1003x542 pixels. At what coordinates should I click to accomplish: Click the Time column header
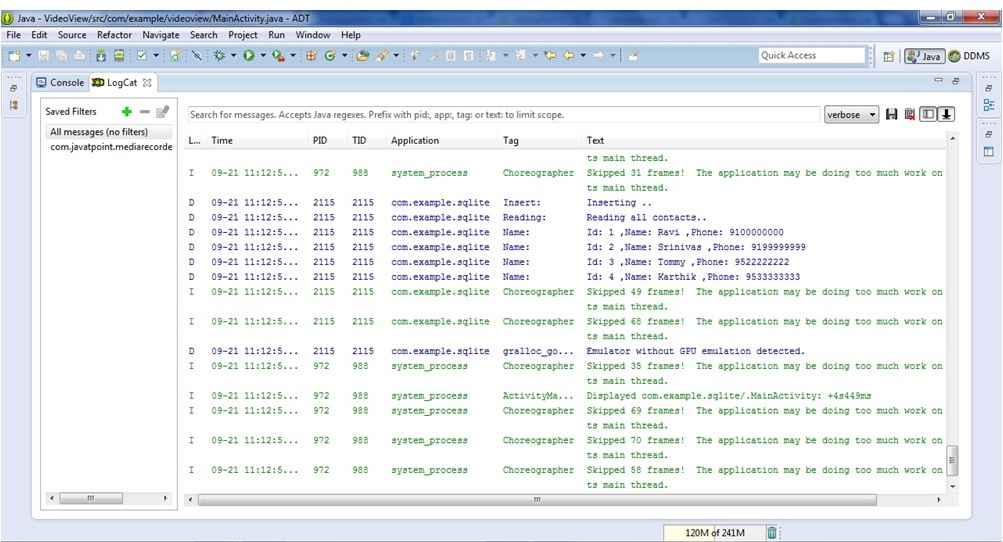coord(258,140)
